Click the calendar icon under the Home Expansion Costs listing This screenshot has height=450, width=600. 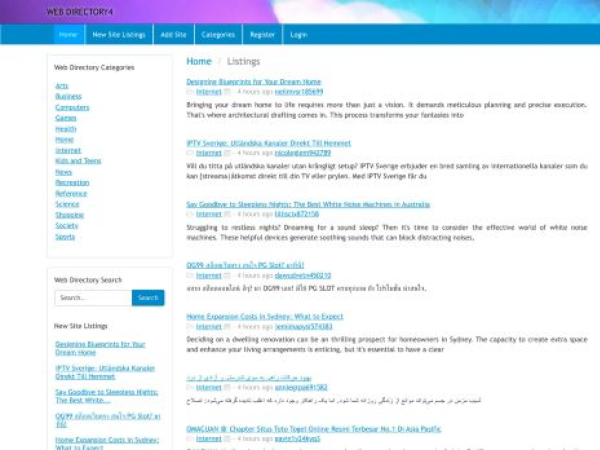click(227, 326)
